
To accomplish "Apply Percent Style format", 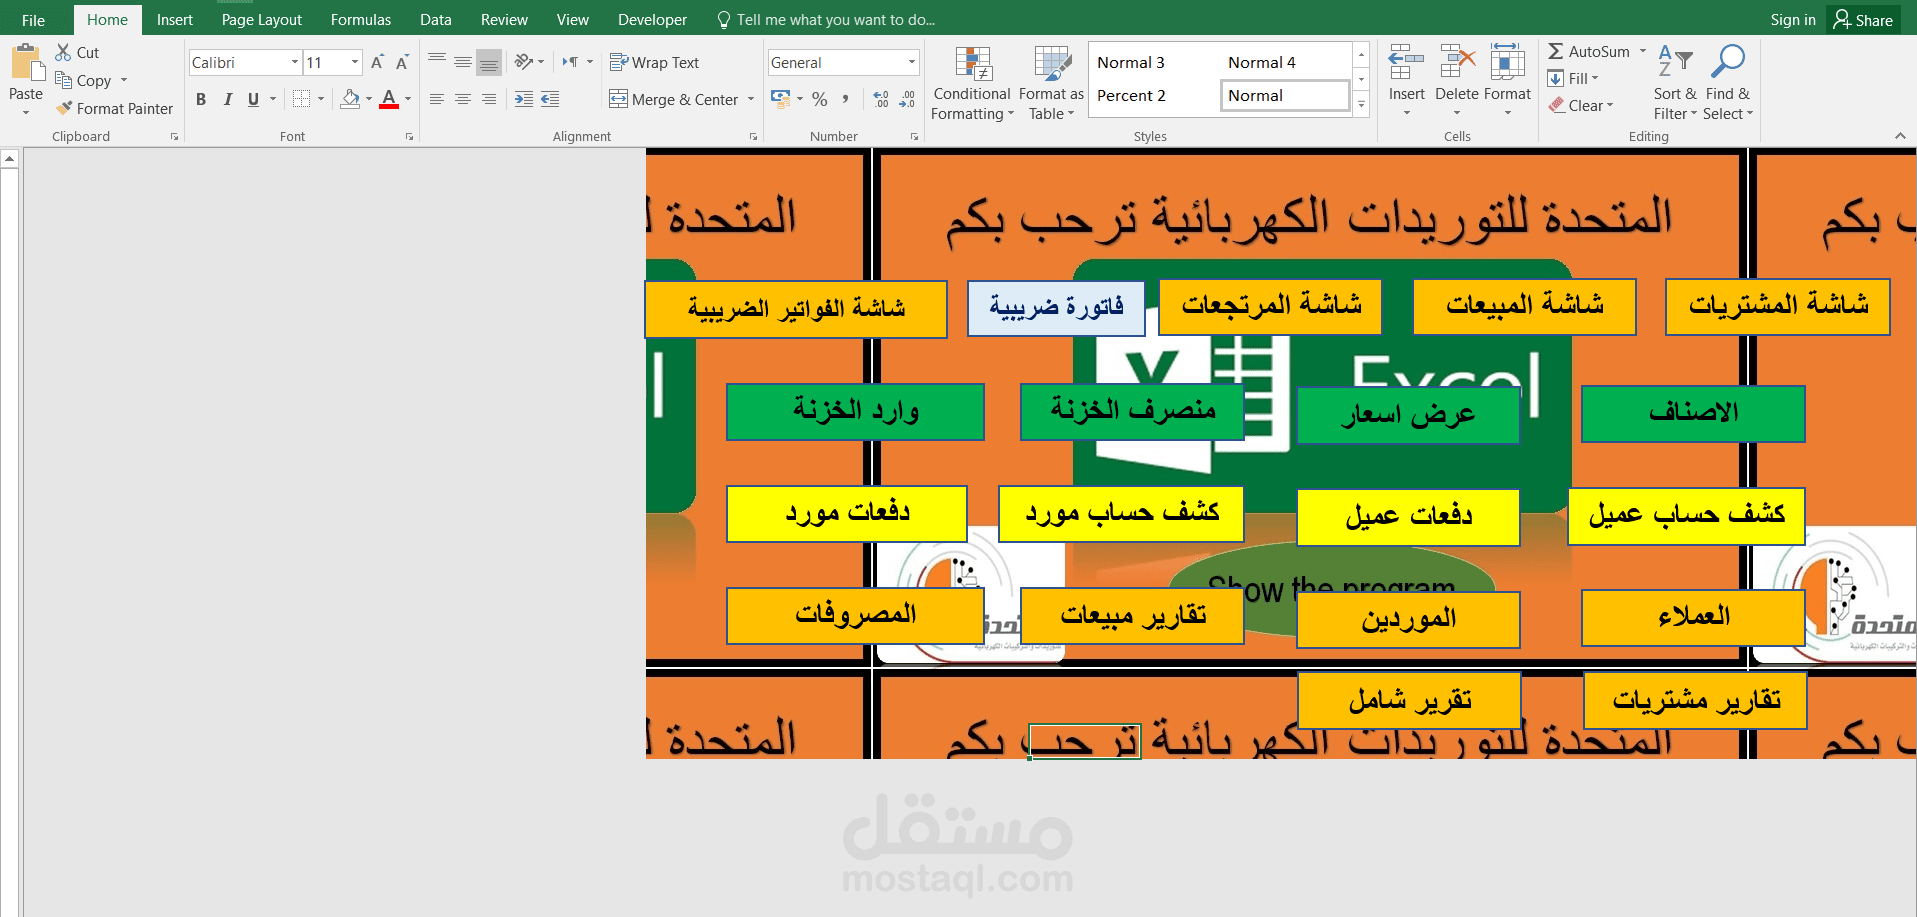I will [x=820, y=99].
